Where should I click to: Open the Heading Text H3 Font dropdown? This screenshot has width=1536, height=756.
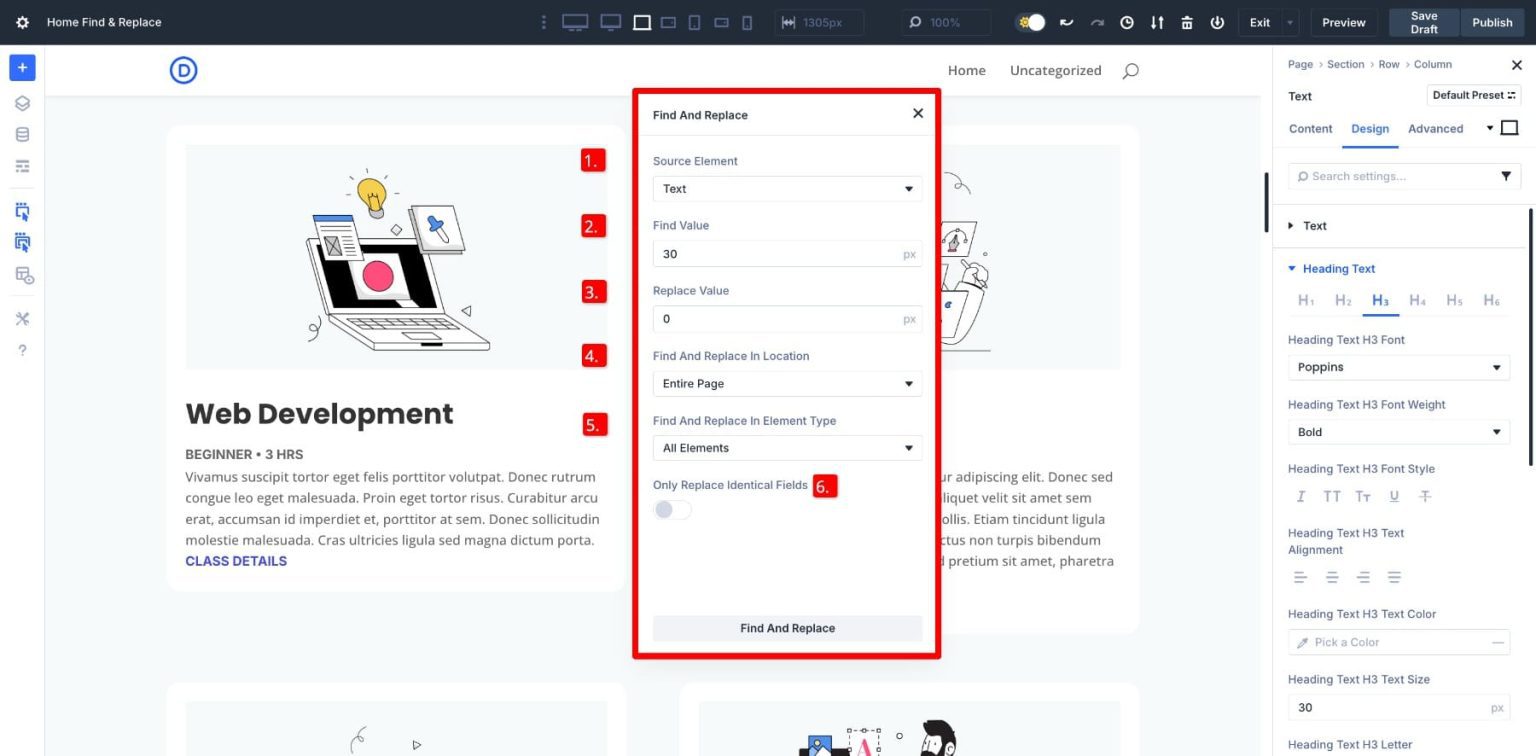pyautogui.click(x=1398, y=367)
